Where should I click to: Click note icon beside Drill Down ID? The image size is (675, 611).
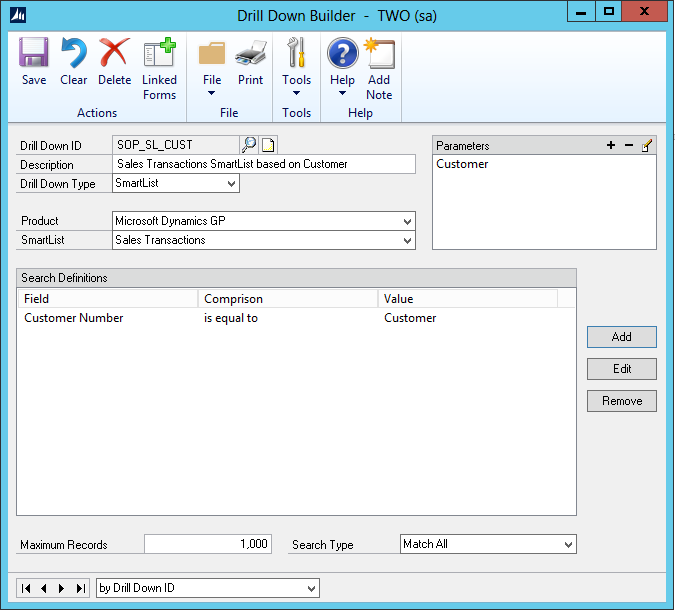[x=268, y=145]
